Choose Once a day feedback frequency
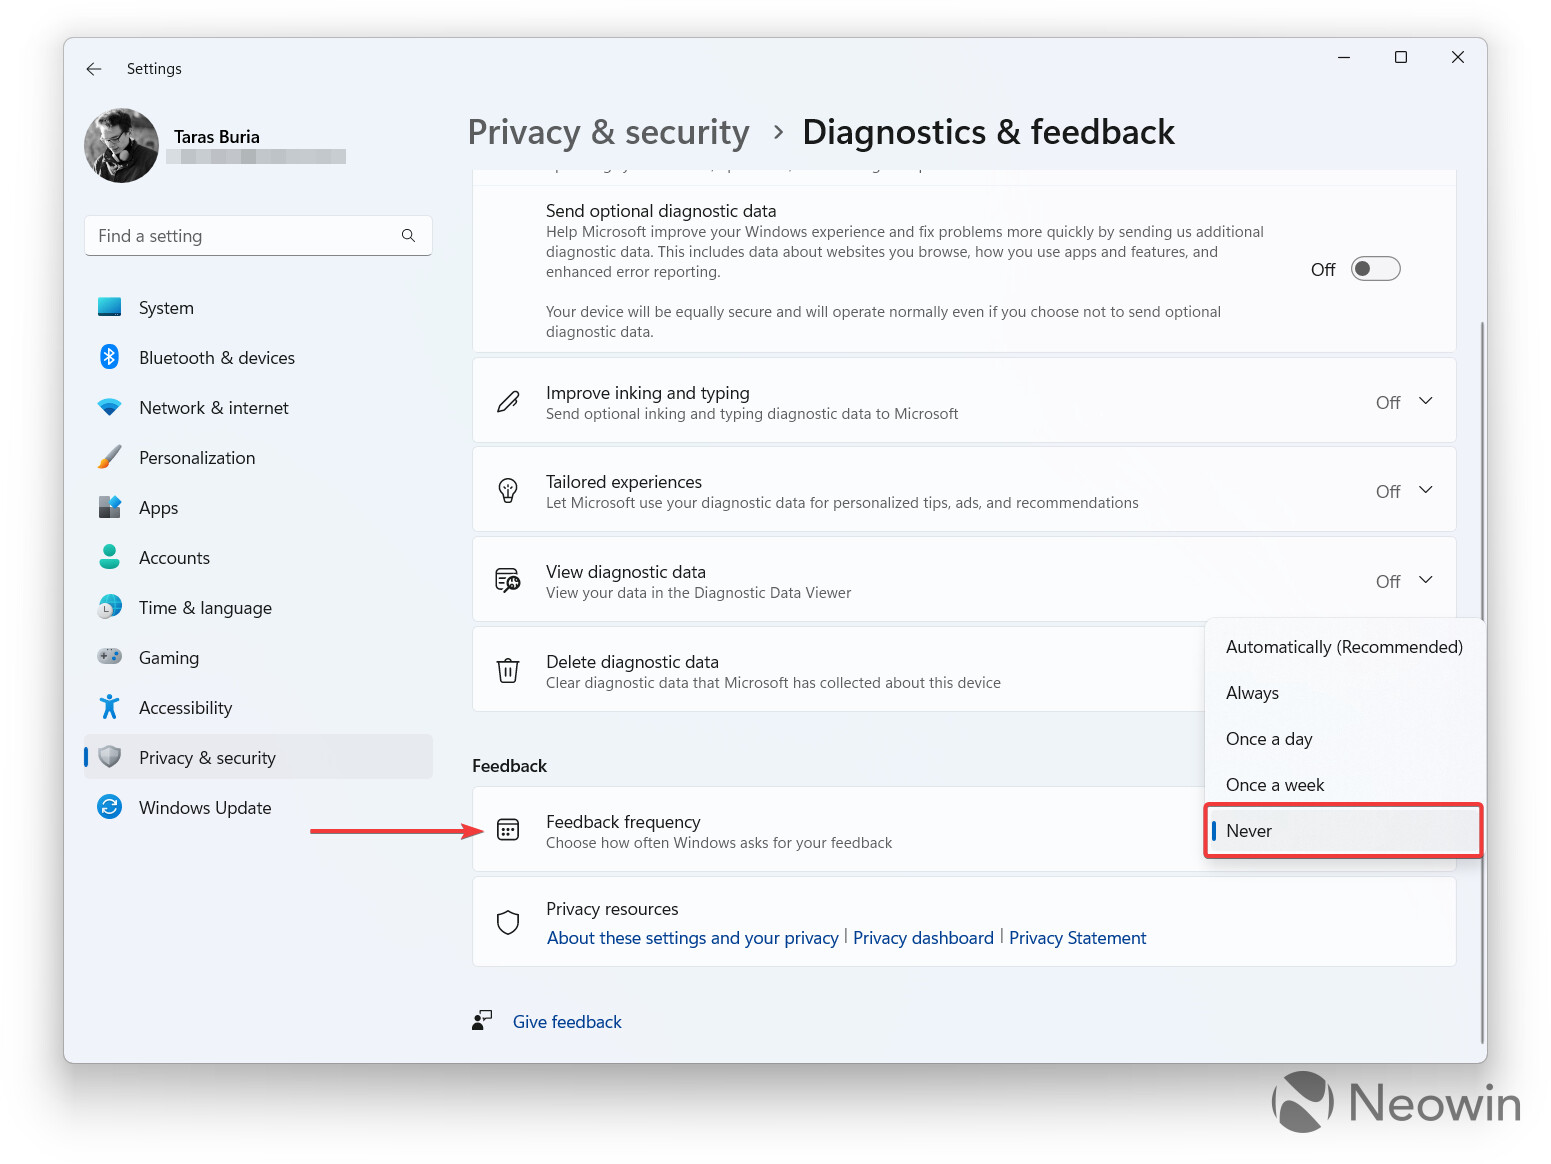The width and height of the screenshot is (1551, 1164). pyautogui.click(x=1344, y=739)
